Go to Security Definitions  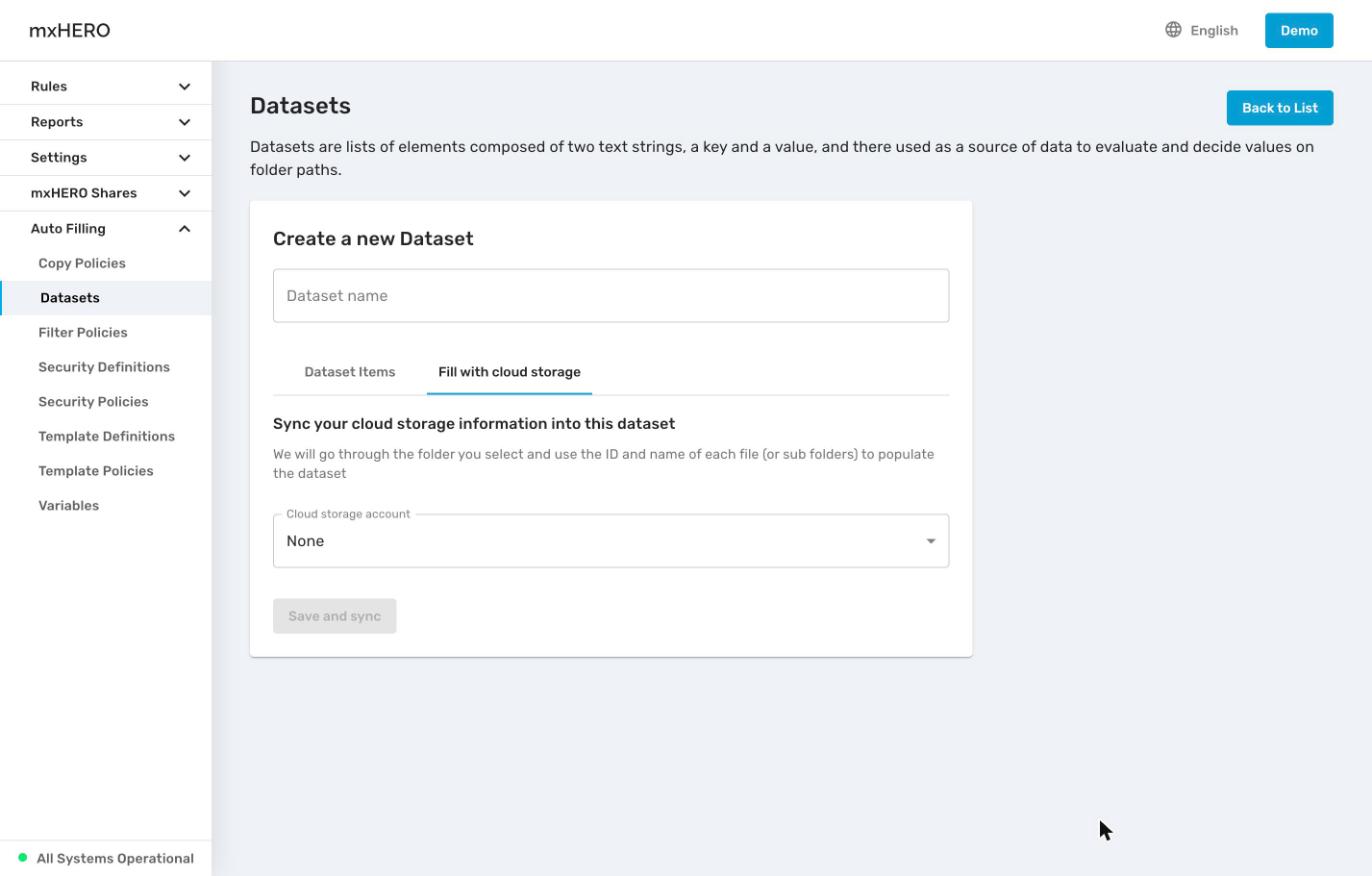point(104,367)
